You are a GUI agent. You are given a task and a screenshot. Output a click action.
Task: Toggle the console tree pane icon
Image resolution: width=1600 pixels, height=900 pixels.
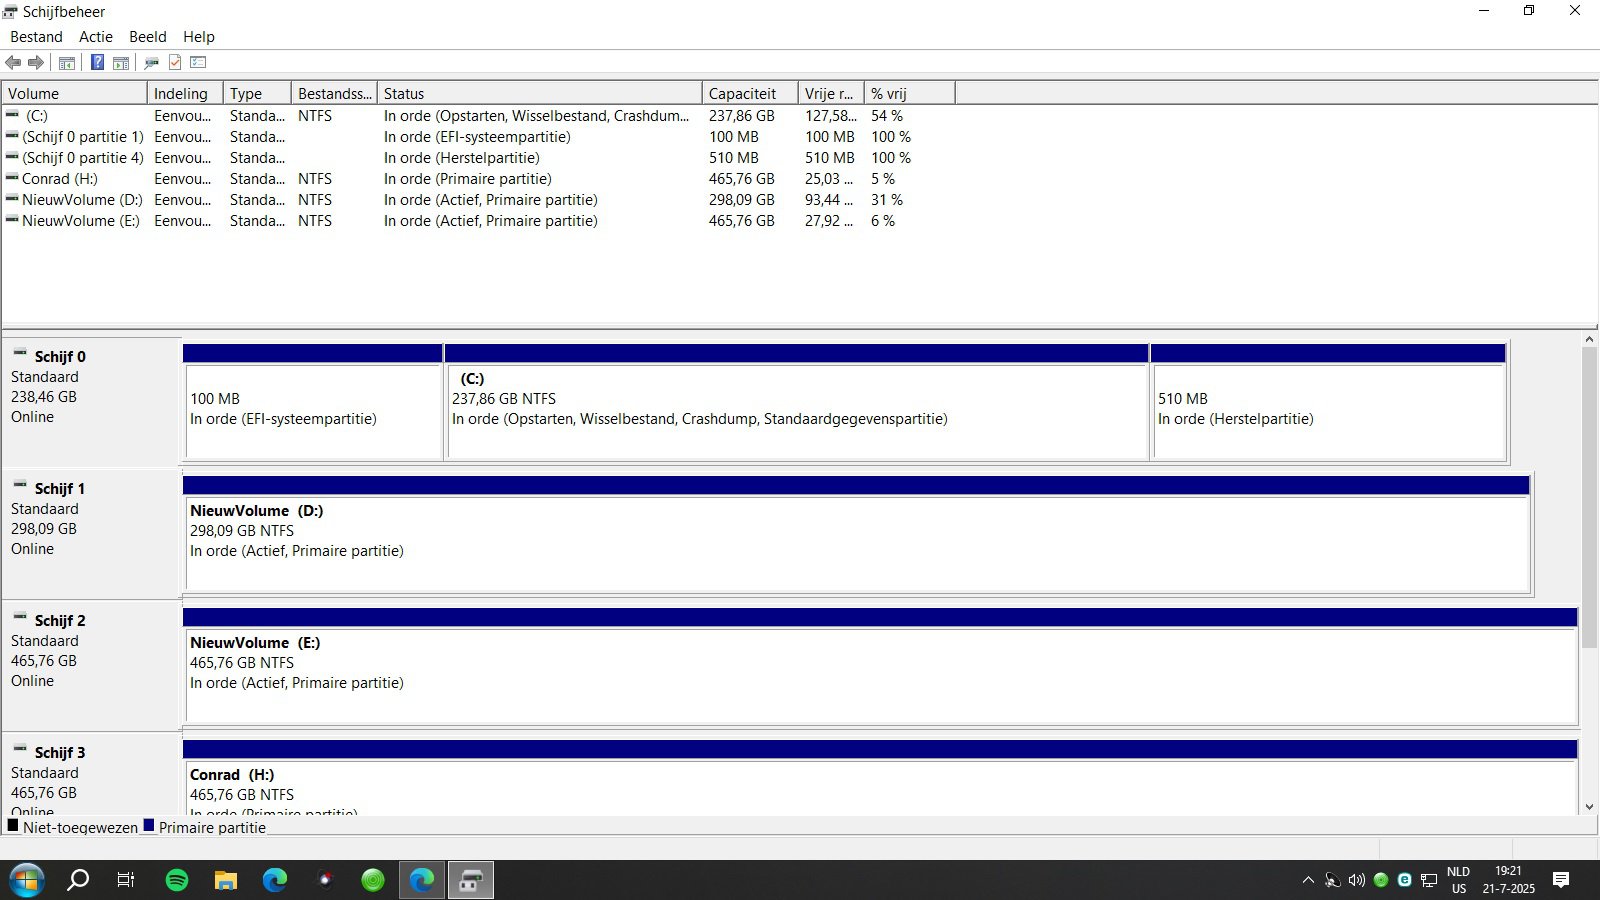(x=67, y=63)
